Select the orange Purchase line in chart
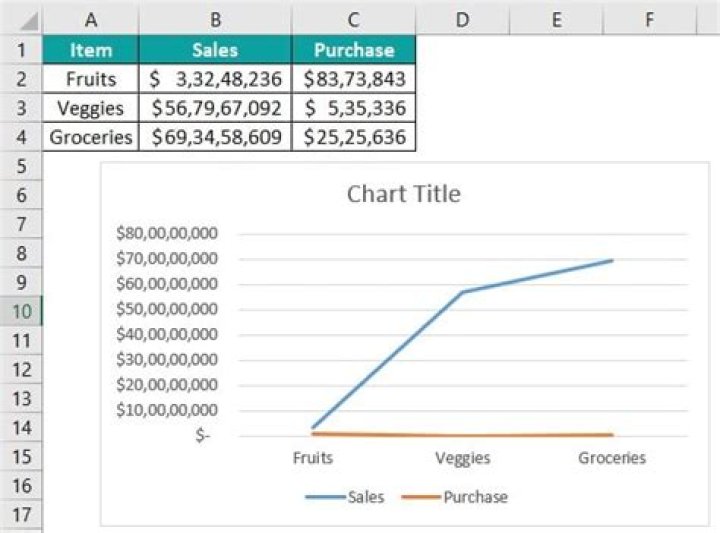Viewport: 720px width, 533px height. [x=463, y=435]
